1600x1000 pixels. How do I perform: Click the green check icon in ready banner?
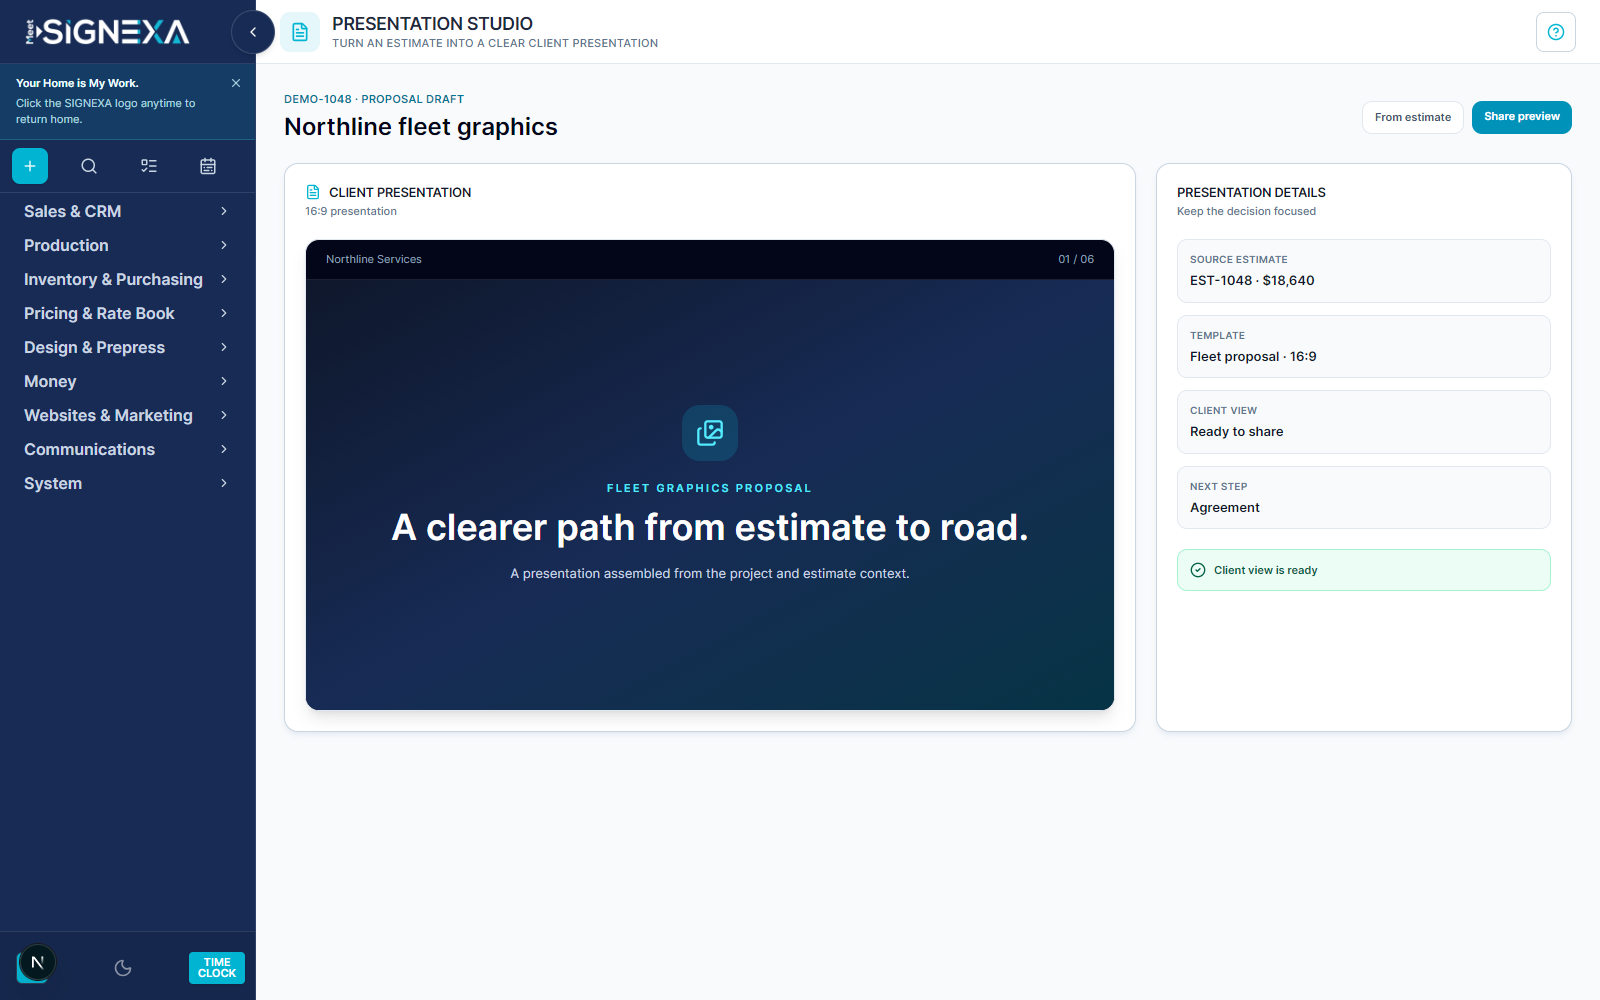(x=1198, y=570)
